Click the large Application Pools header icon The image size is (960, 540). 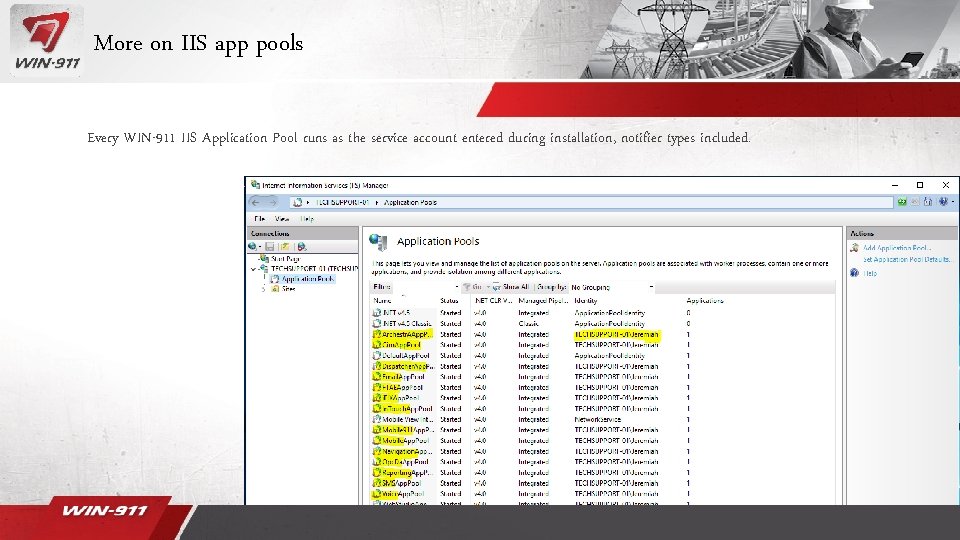click(x=378, y=242)
